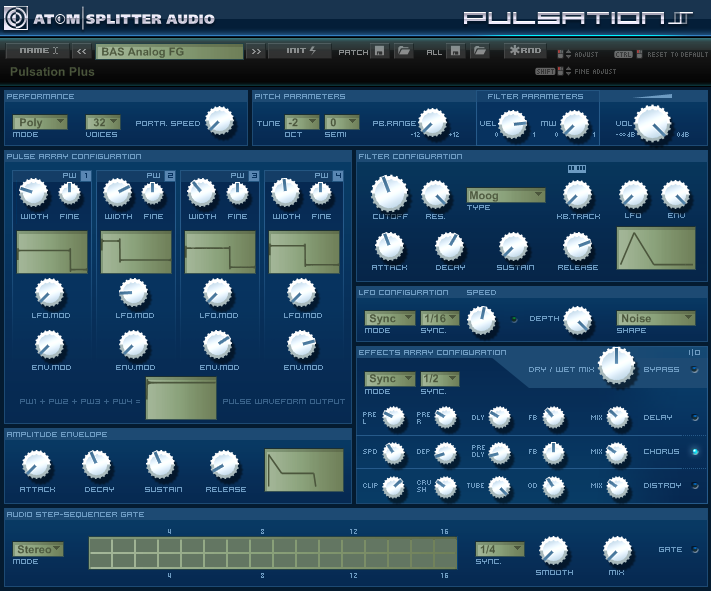Open the sequencer Stereo mode dropdown
This screenshot has height=591, width=711.
pos(38,549)
